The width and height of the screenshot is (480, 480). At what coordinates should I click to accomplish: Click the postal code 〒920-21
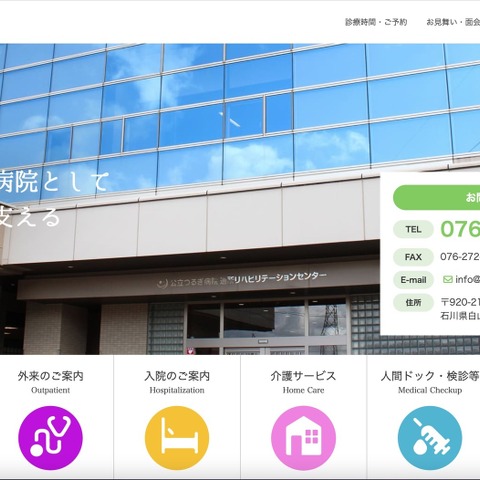[x=460, y=302]
